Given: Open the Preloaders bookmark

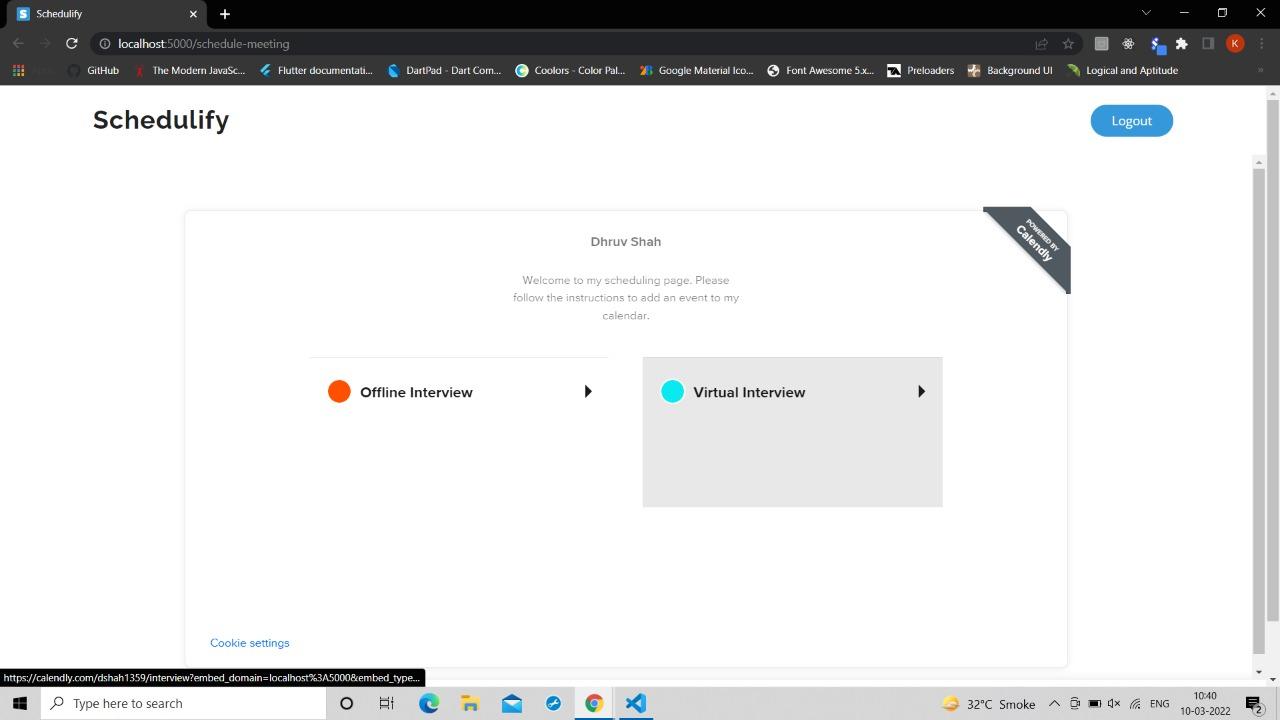Looking at the screenshot, I should pyautogui.click(x=921, y=70).
